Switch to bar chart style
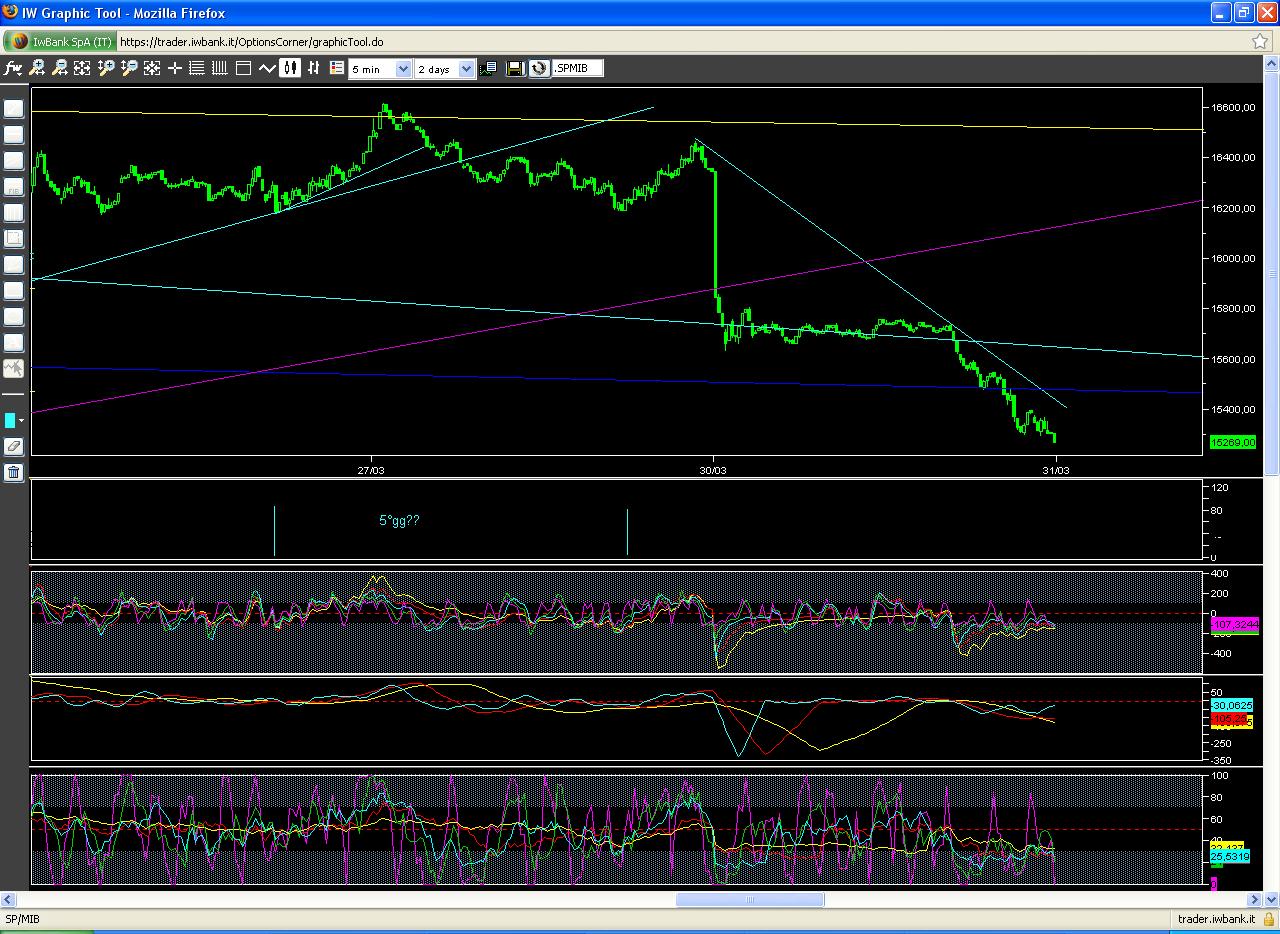The height and width of the screenshot is (934, 1280). [x=314, y=68]
